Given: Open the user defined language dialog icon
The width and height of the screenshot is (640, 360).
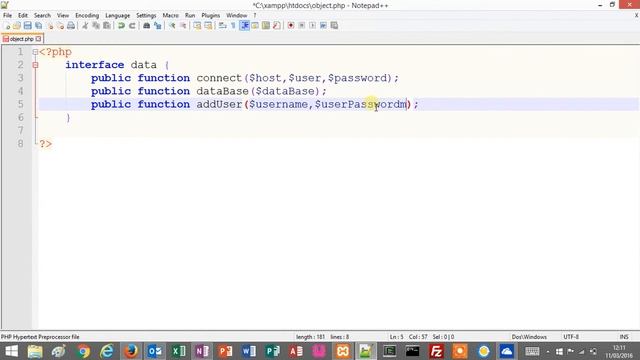Looking at the screenshot, I should tap(255, 26).
